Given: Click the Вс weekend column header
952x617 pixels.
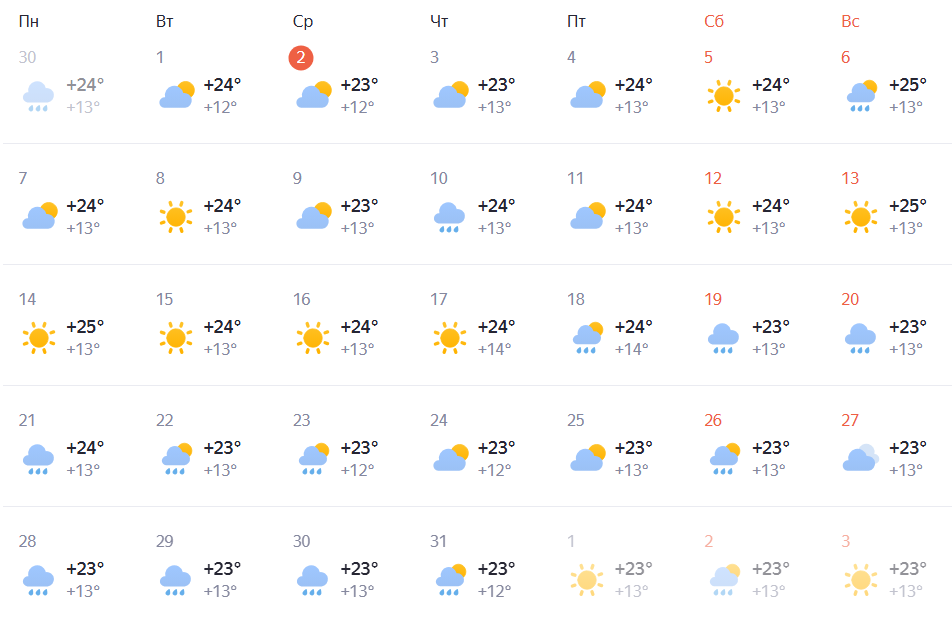Looking at the screenshot, I should 850,21.
